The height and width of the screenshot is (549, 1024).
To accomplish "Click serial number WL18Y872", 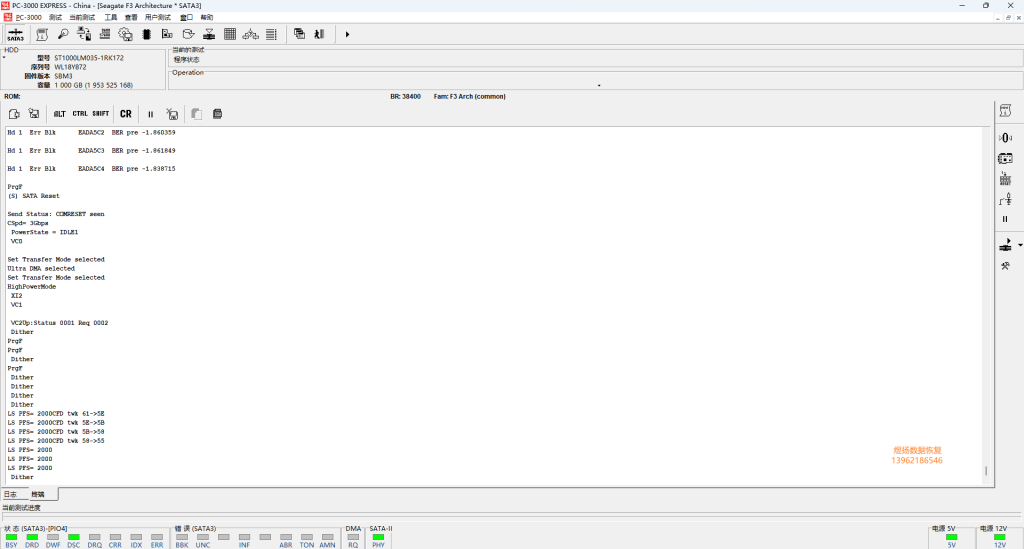I will (71, 67).
